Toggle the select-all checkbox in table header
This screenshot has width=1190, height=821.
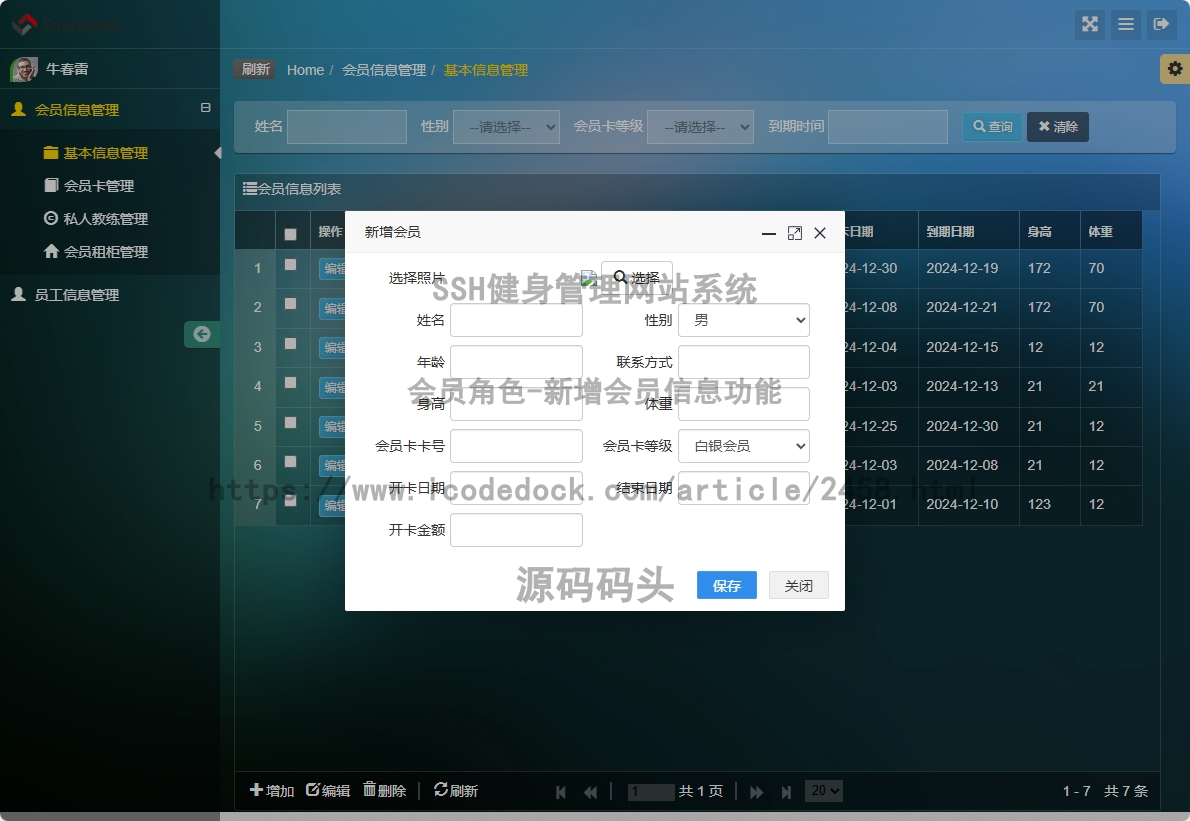point(290,234)
